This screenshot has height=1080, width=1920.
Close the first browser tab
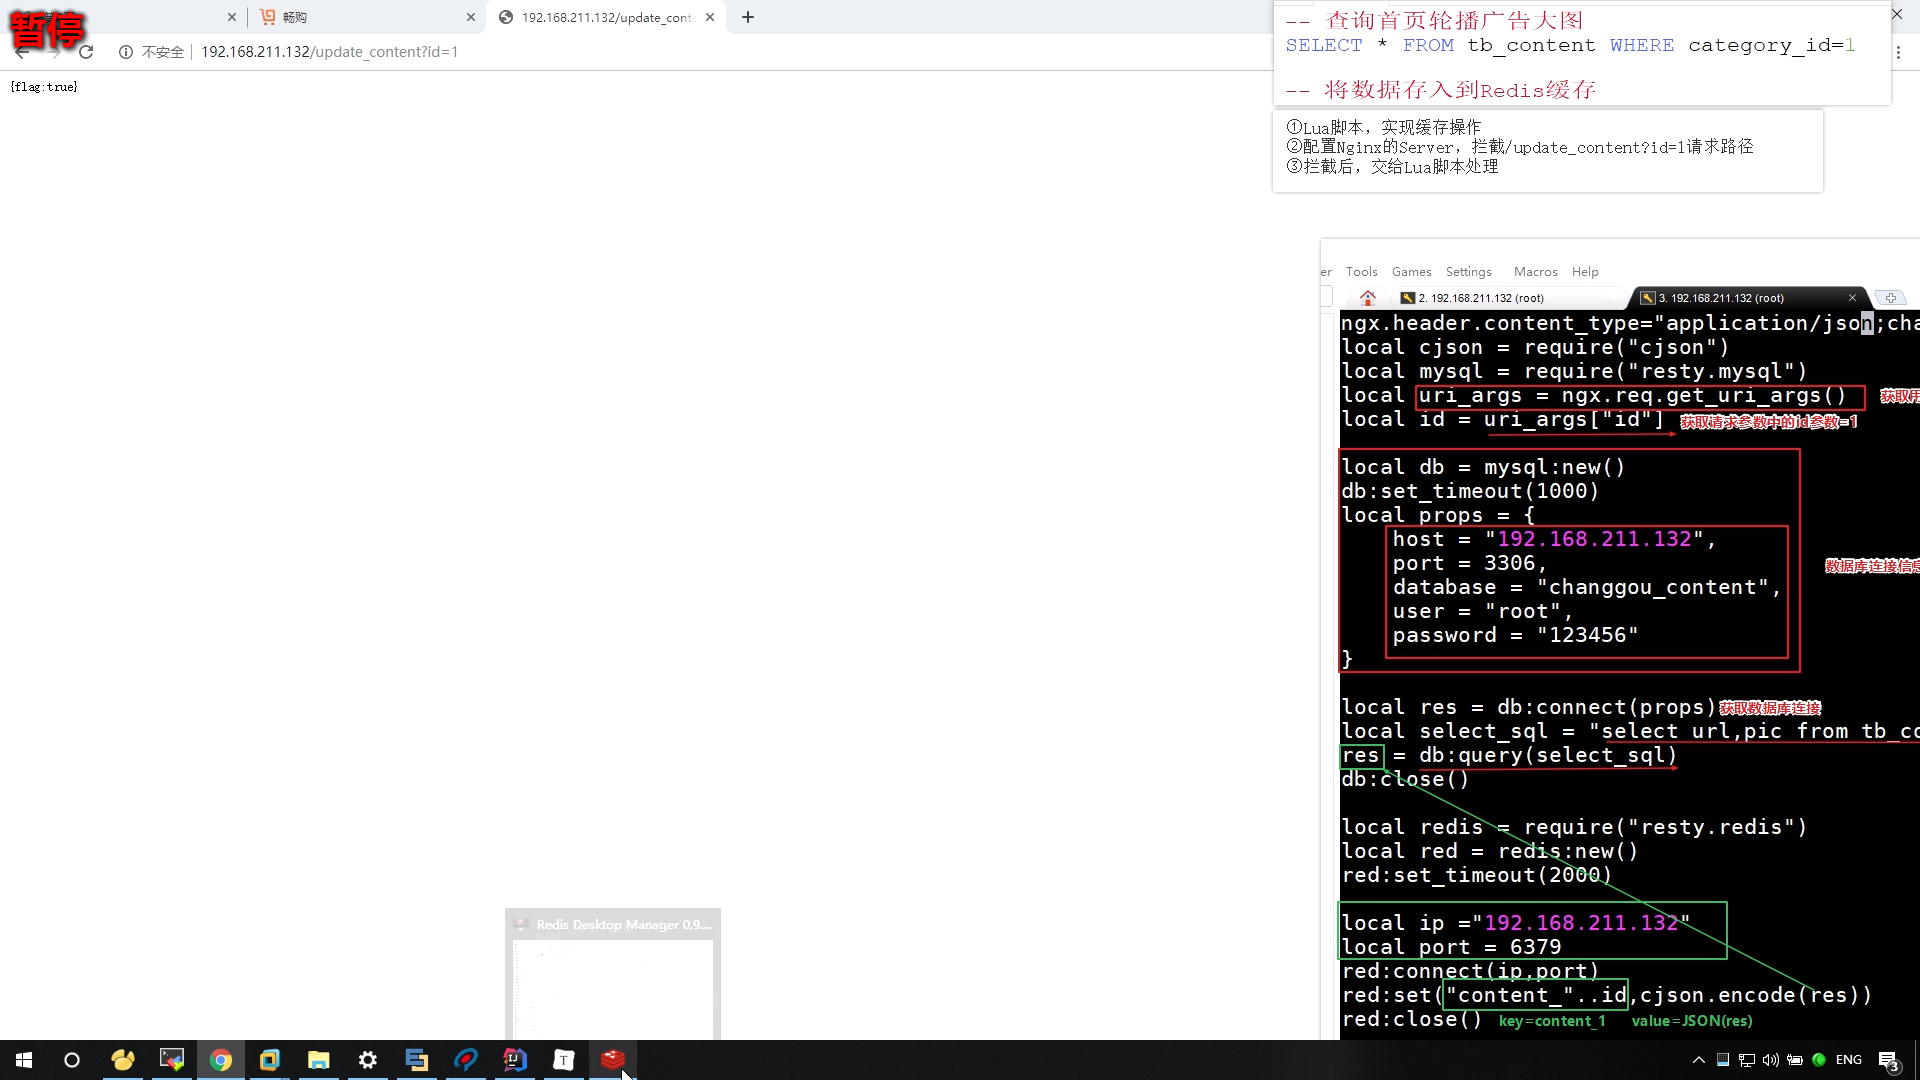pos(232,17)
